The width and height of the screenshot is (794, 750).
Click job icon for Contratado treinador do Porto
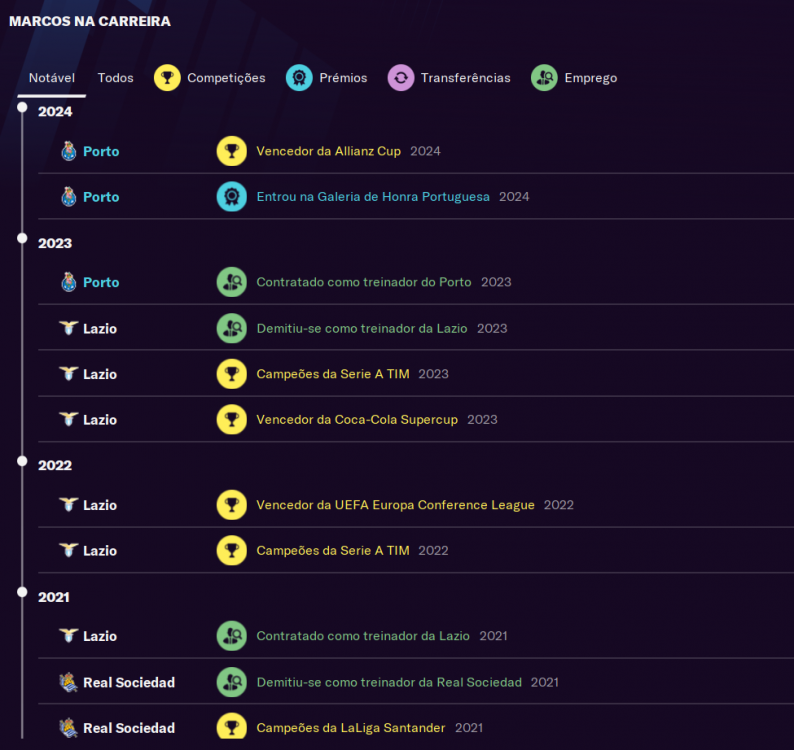[232, 282]
